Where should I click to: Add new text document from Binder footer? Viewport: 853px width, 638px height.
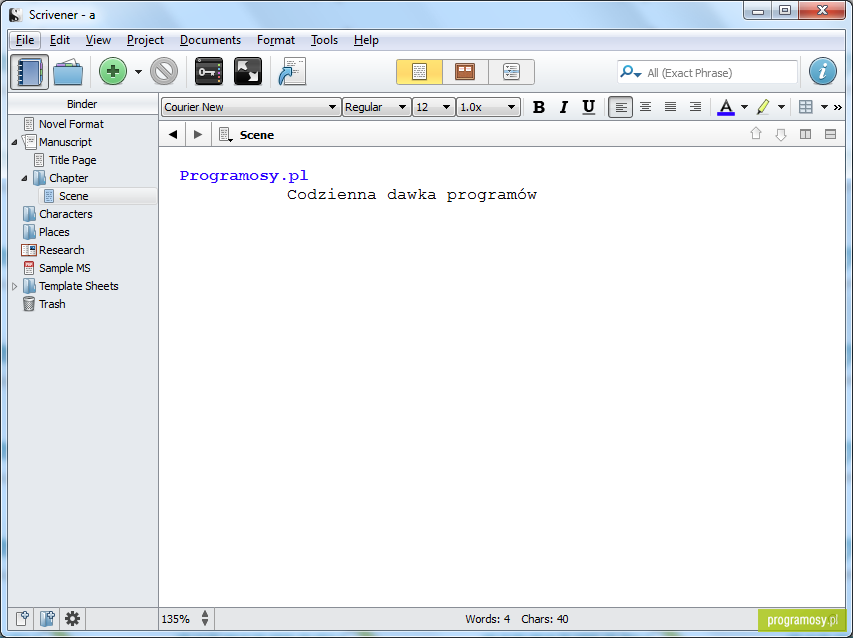pos(22,618)
